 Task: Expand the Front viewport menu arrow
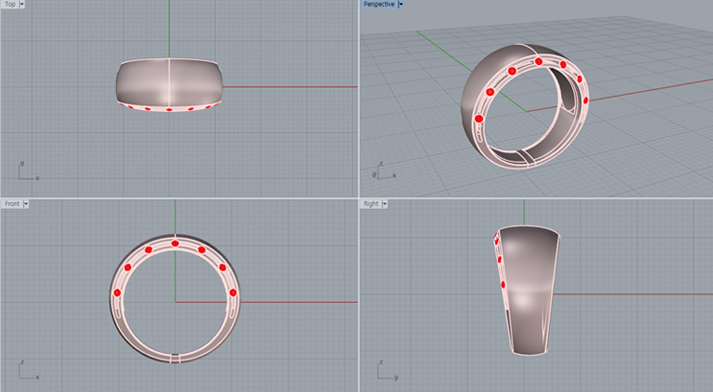[x=26, y=204]
